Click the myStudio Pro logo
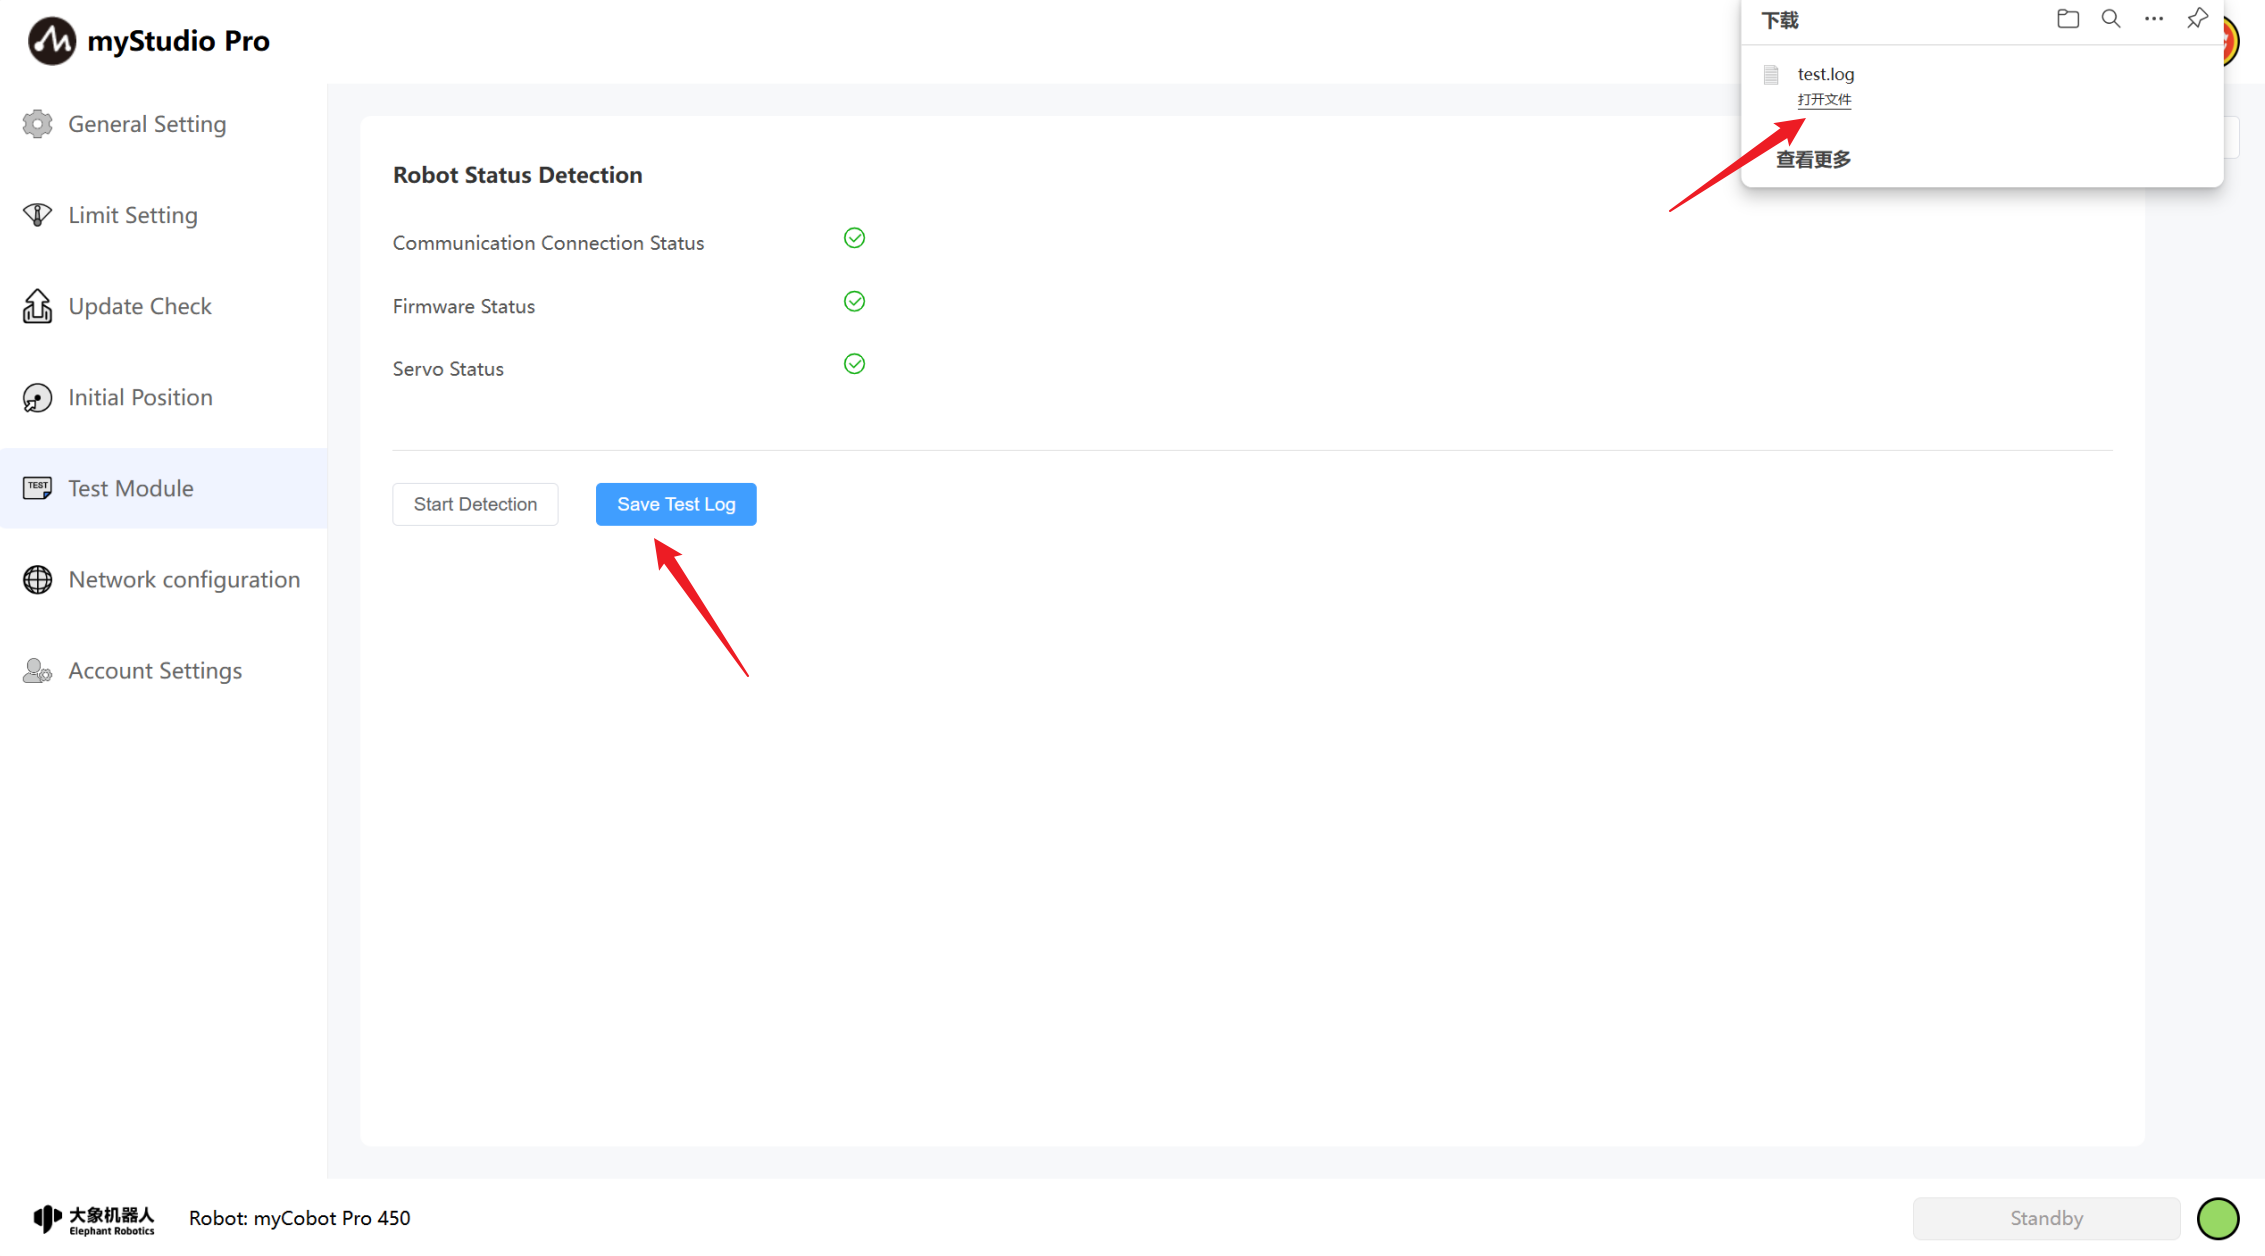The width and height of the screenshot is (2265, 1256). tap(52, 41)
